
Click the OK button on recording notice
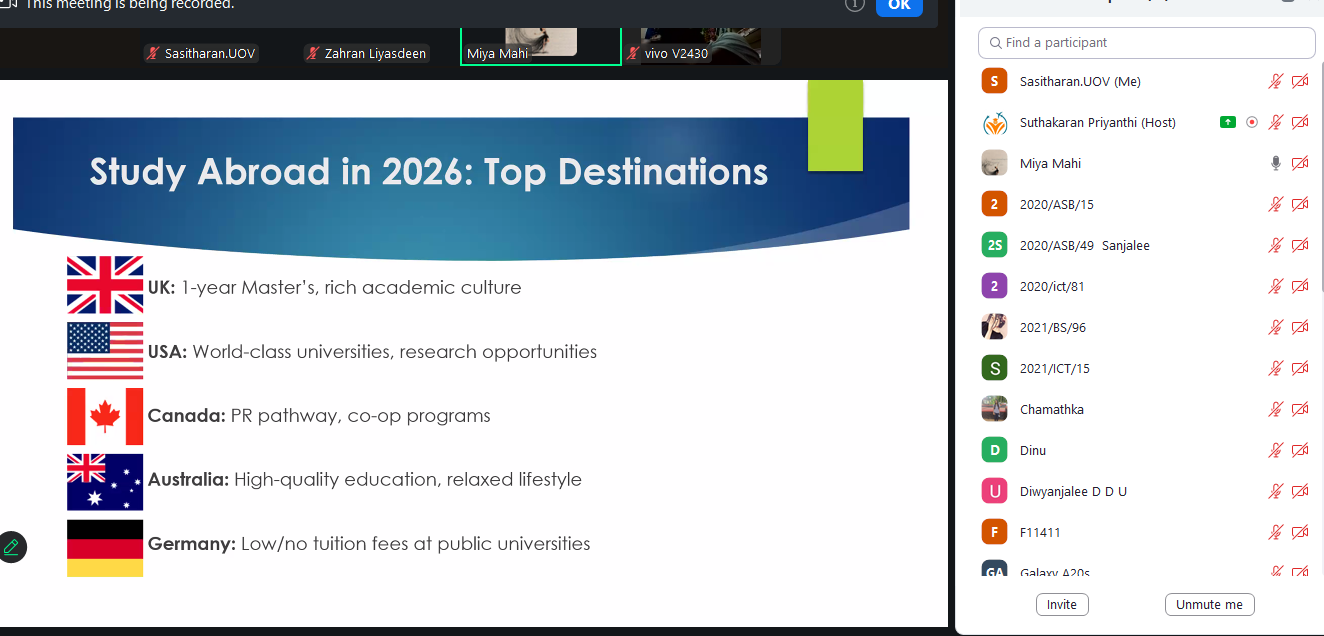click(899, 5)
